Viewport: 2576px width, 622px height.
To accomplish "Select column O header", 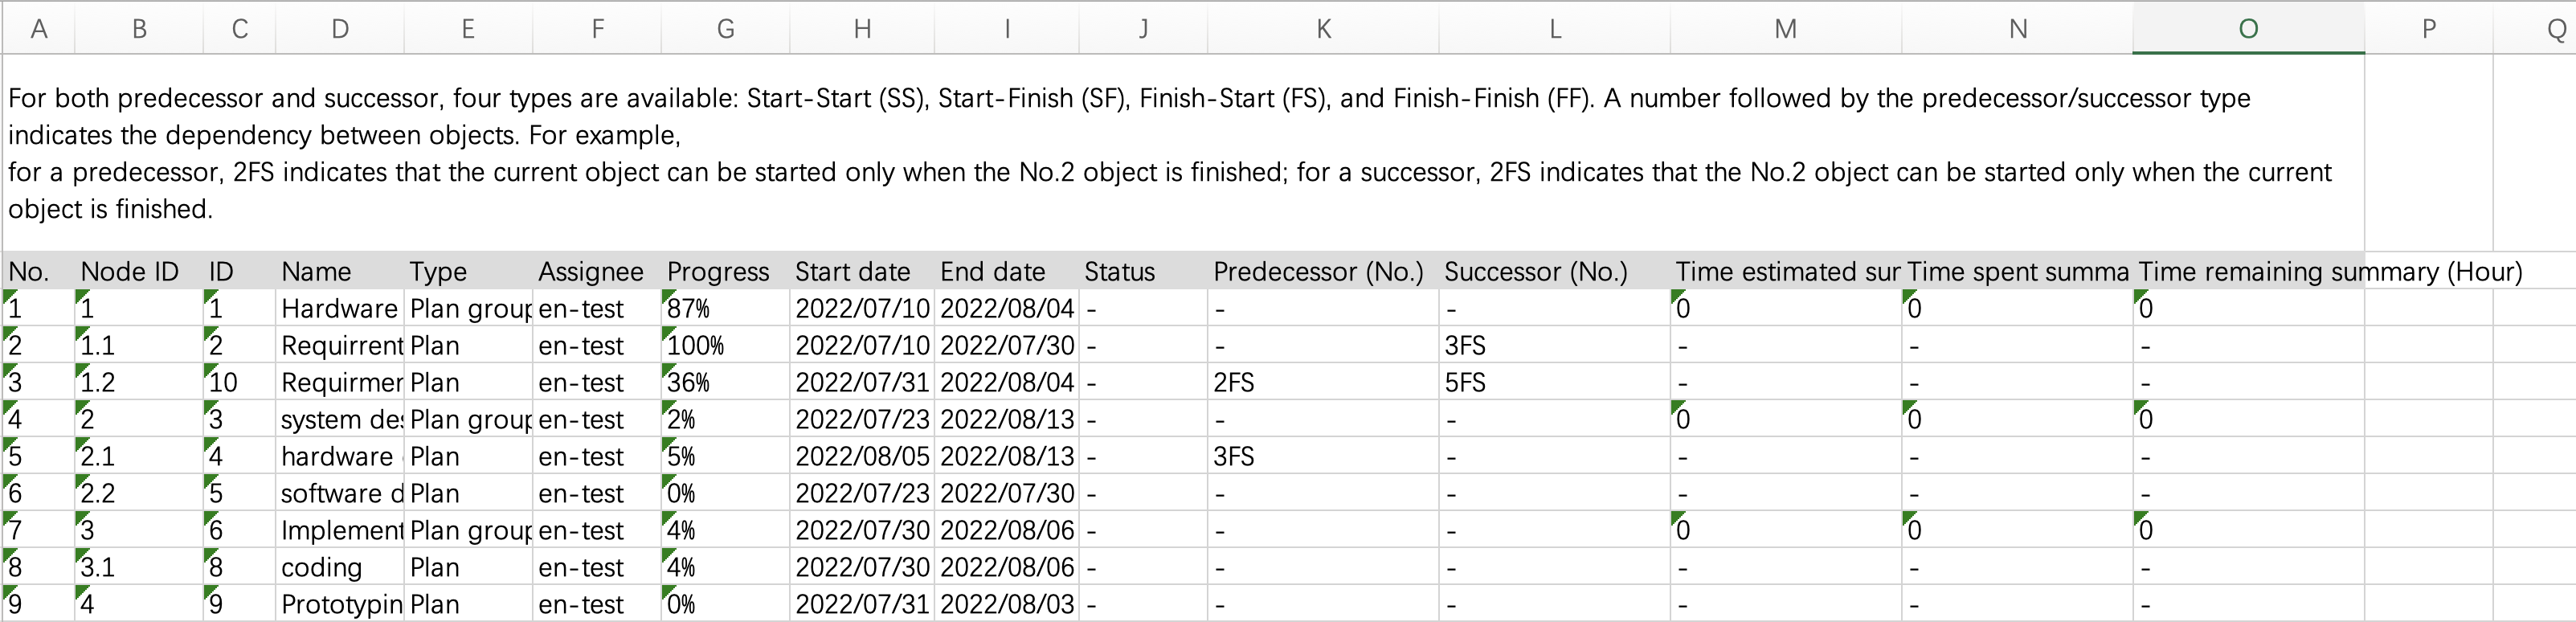I will (x=2247, y=28).
